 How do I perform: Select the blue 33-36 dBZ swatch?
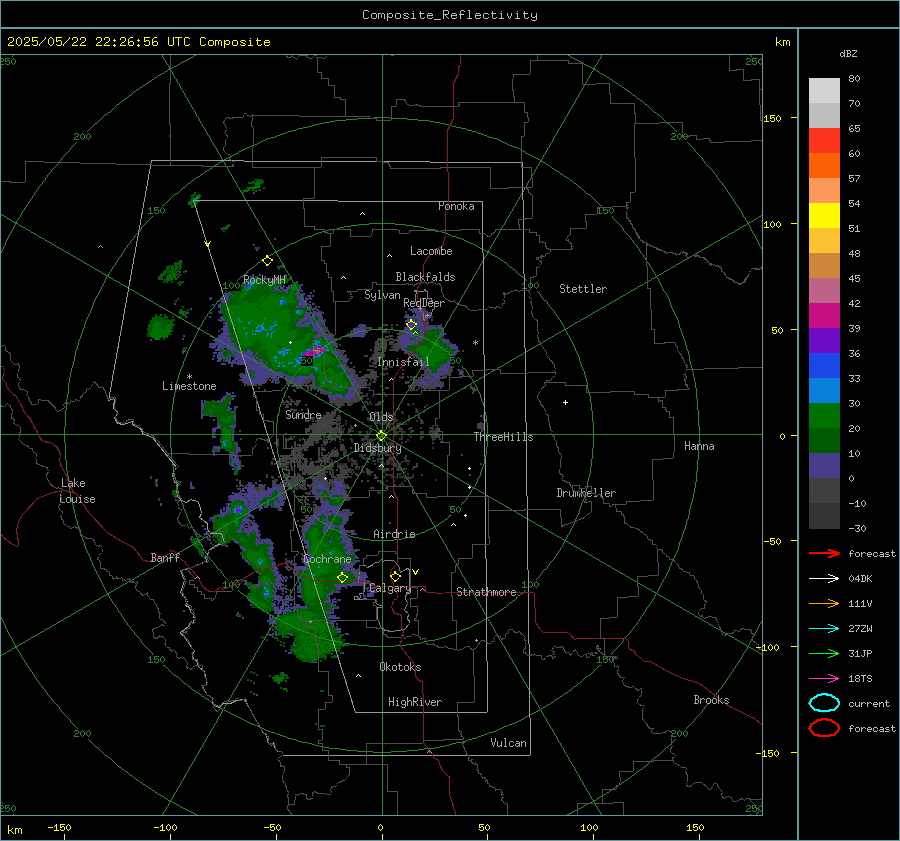coord(824,365)
